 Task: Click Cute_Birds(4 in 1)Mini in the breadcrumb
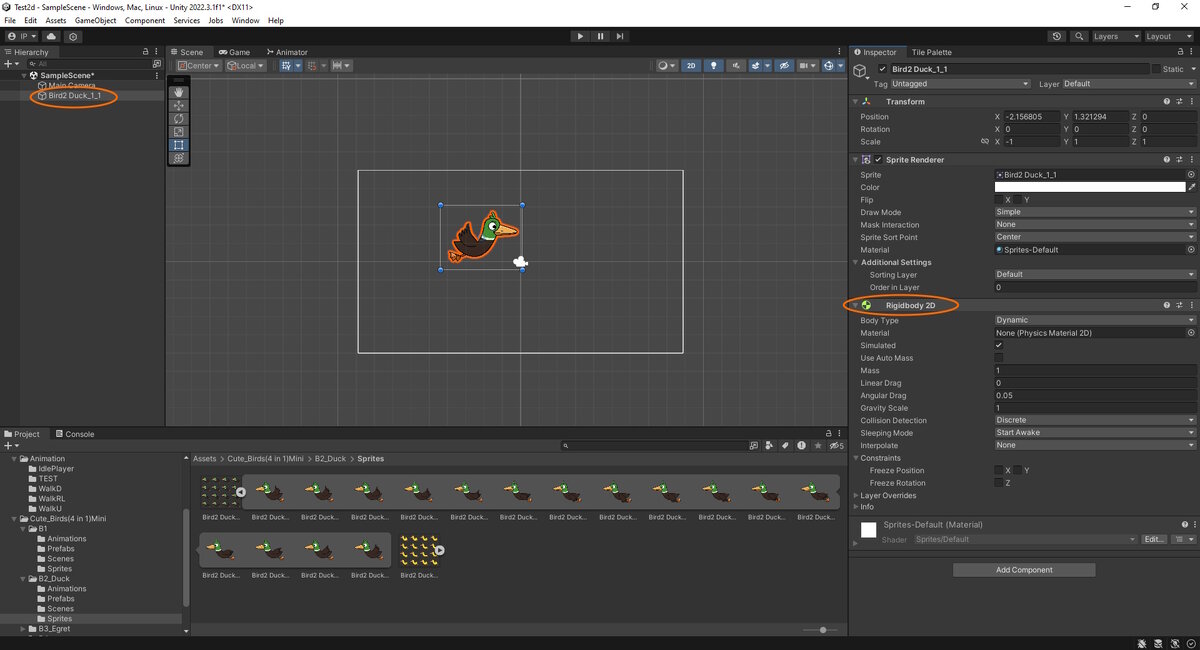[x=266, y=458]
